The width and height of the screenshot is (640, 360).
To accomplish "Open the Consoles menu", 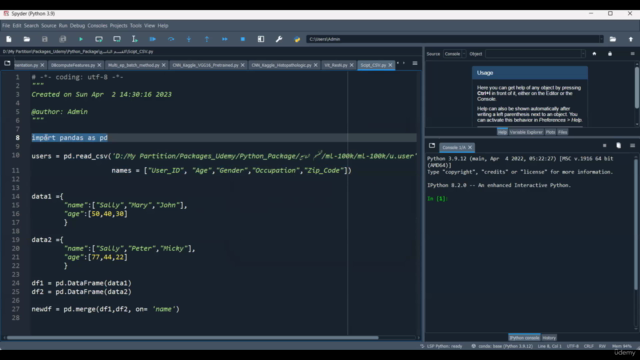I will click(97, 26).
